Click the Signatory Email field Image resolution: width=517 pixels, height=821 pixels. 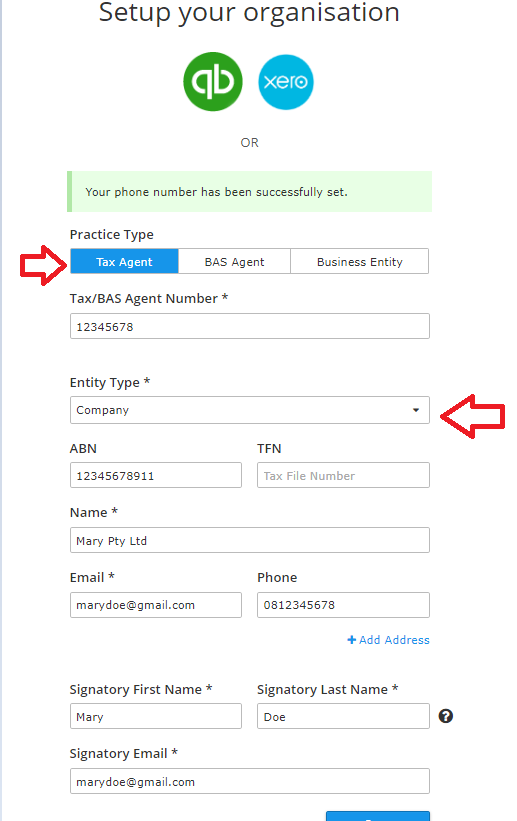click(x=250, y=781)
